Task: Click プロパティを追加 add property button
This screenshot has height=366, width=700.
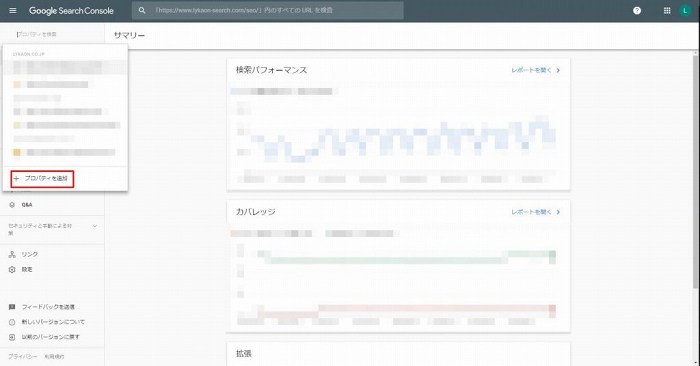Action: [x=42, y=179]
